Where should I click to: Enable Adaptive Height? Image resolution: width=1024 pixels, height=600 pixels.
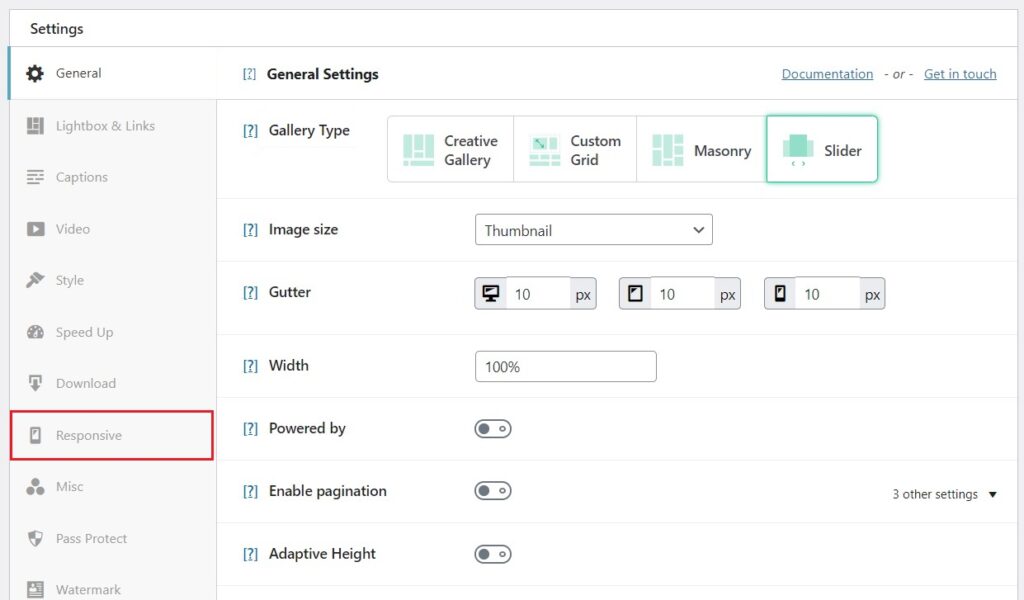[492, 553]
